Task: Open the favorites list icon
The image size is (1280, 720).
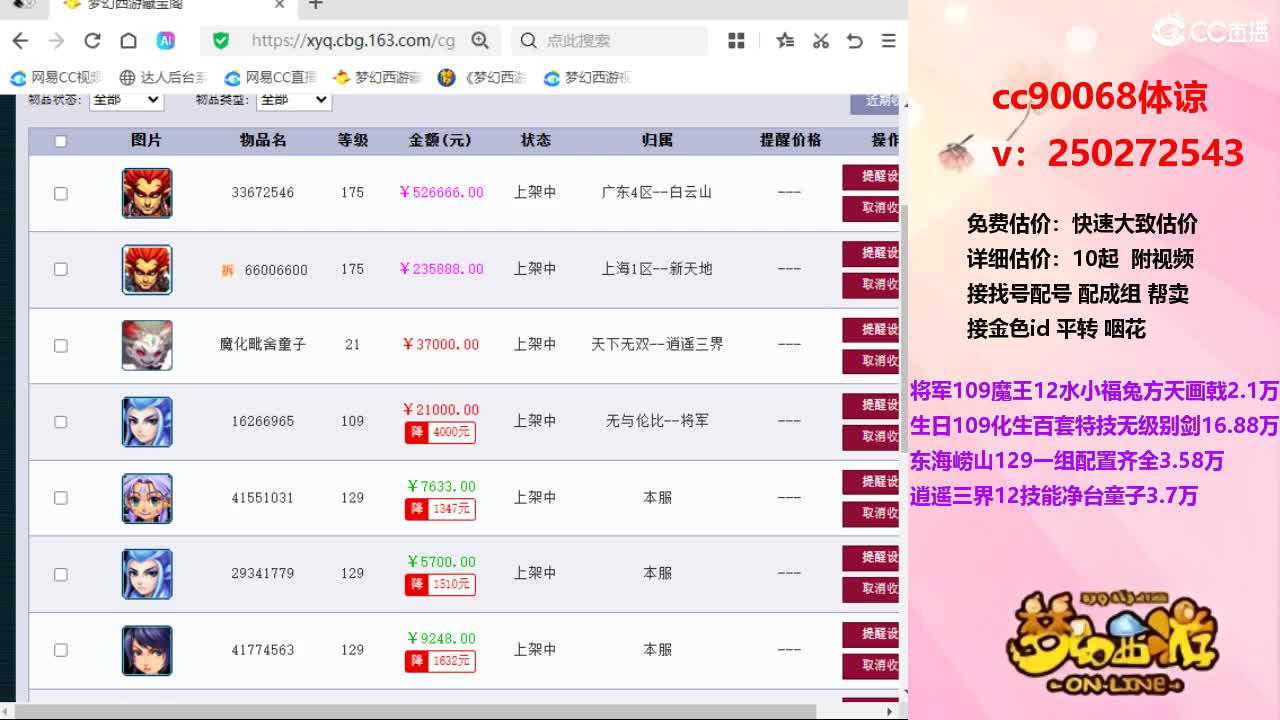Action: tap(785, 41)
